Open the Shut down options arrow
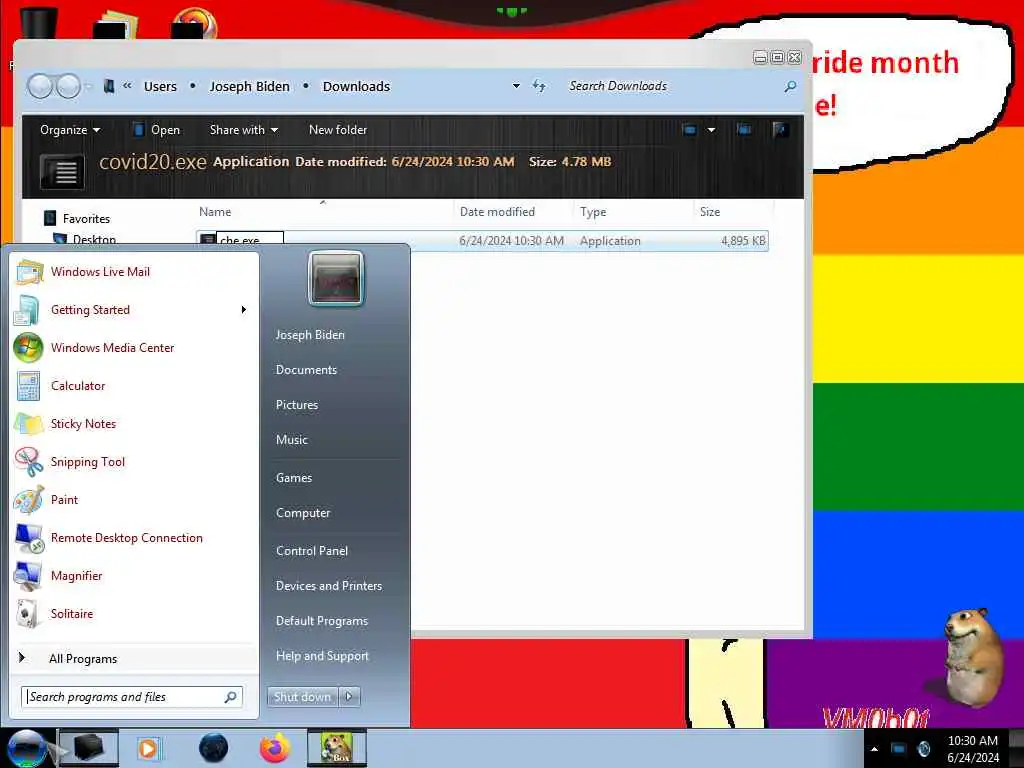Image resolution: width=1024 pixels, height=768 pixels. (349, 696)
